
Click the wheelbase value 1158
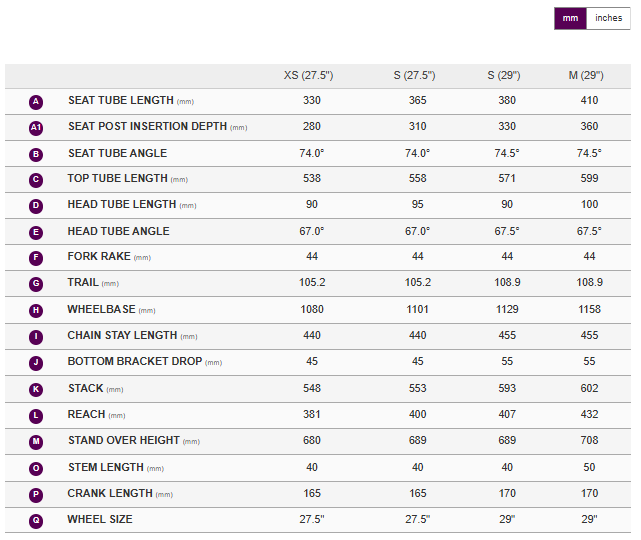pos(589,310)
